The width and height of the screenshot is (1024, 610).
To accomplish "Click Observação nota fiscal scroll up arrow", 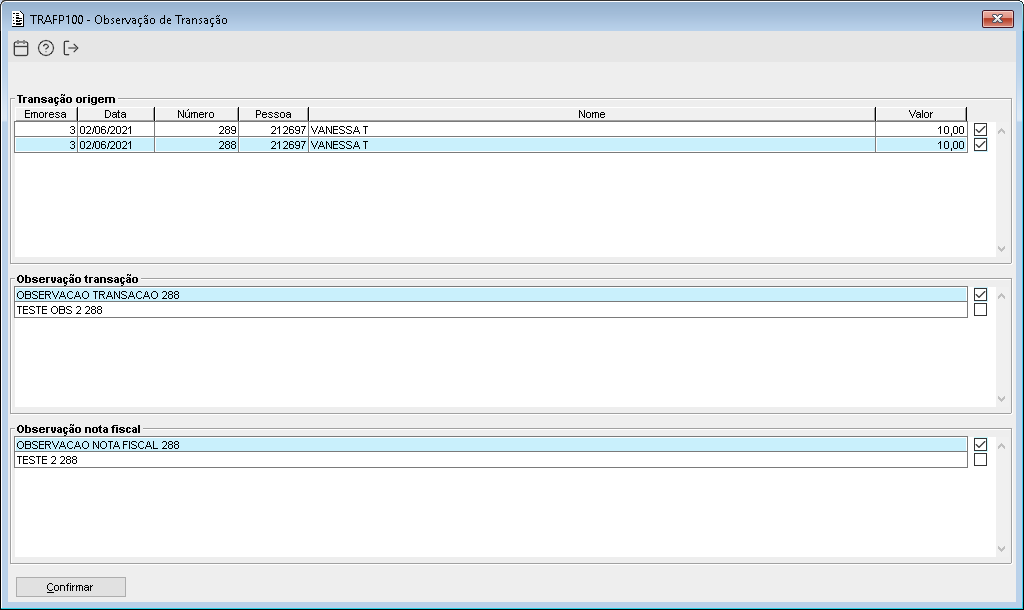I will 1001,447.
